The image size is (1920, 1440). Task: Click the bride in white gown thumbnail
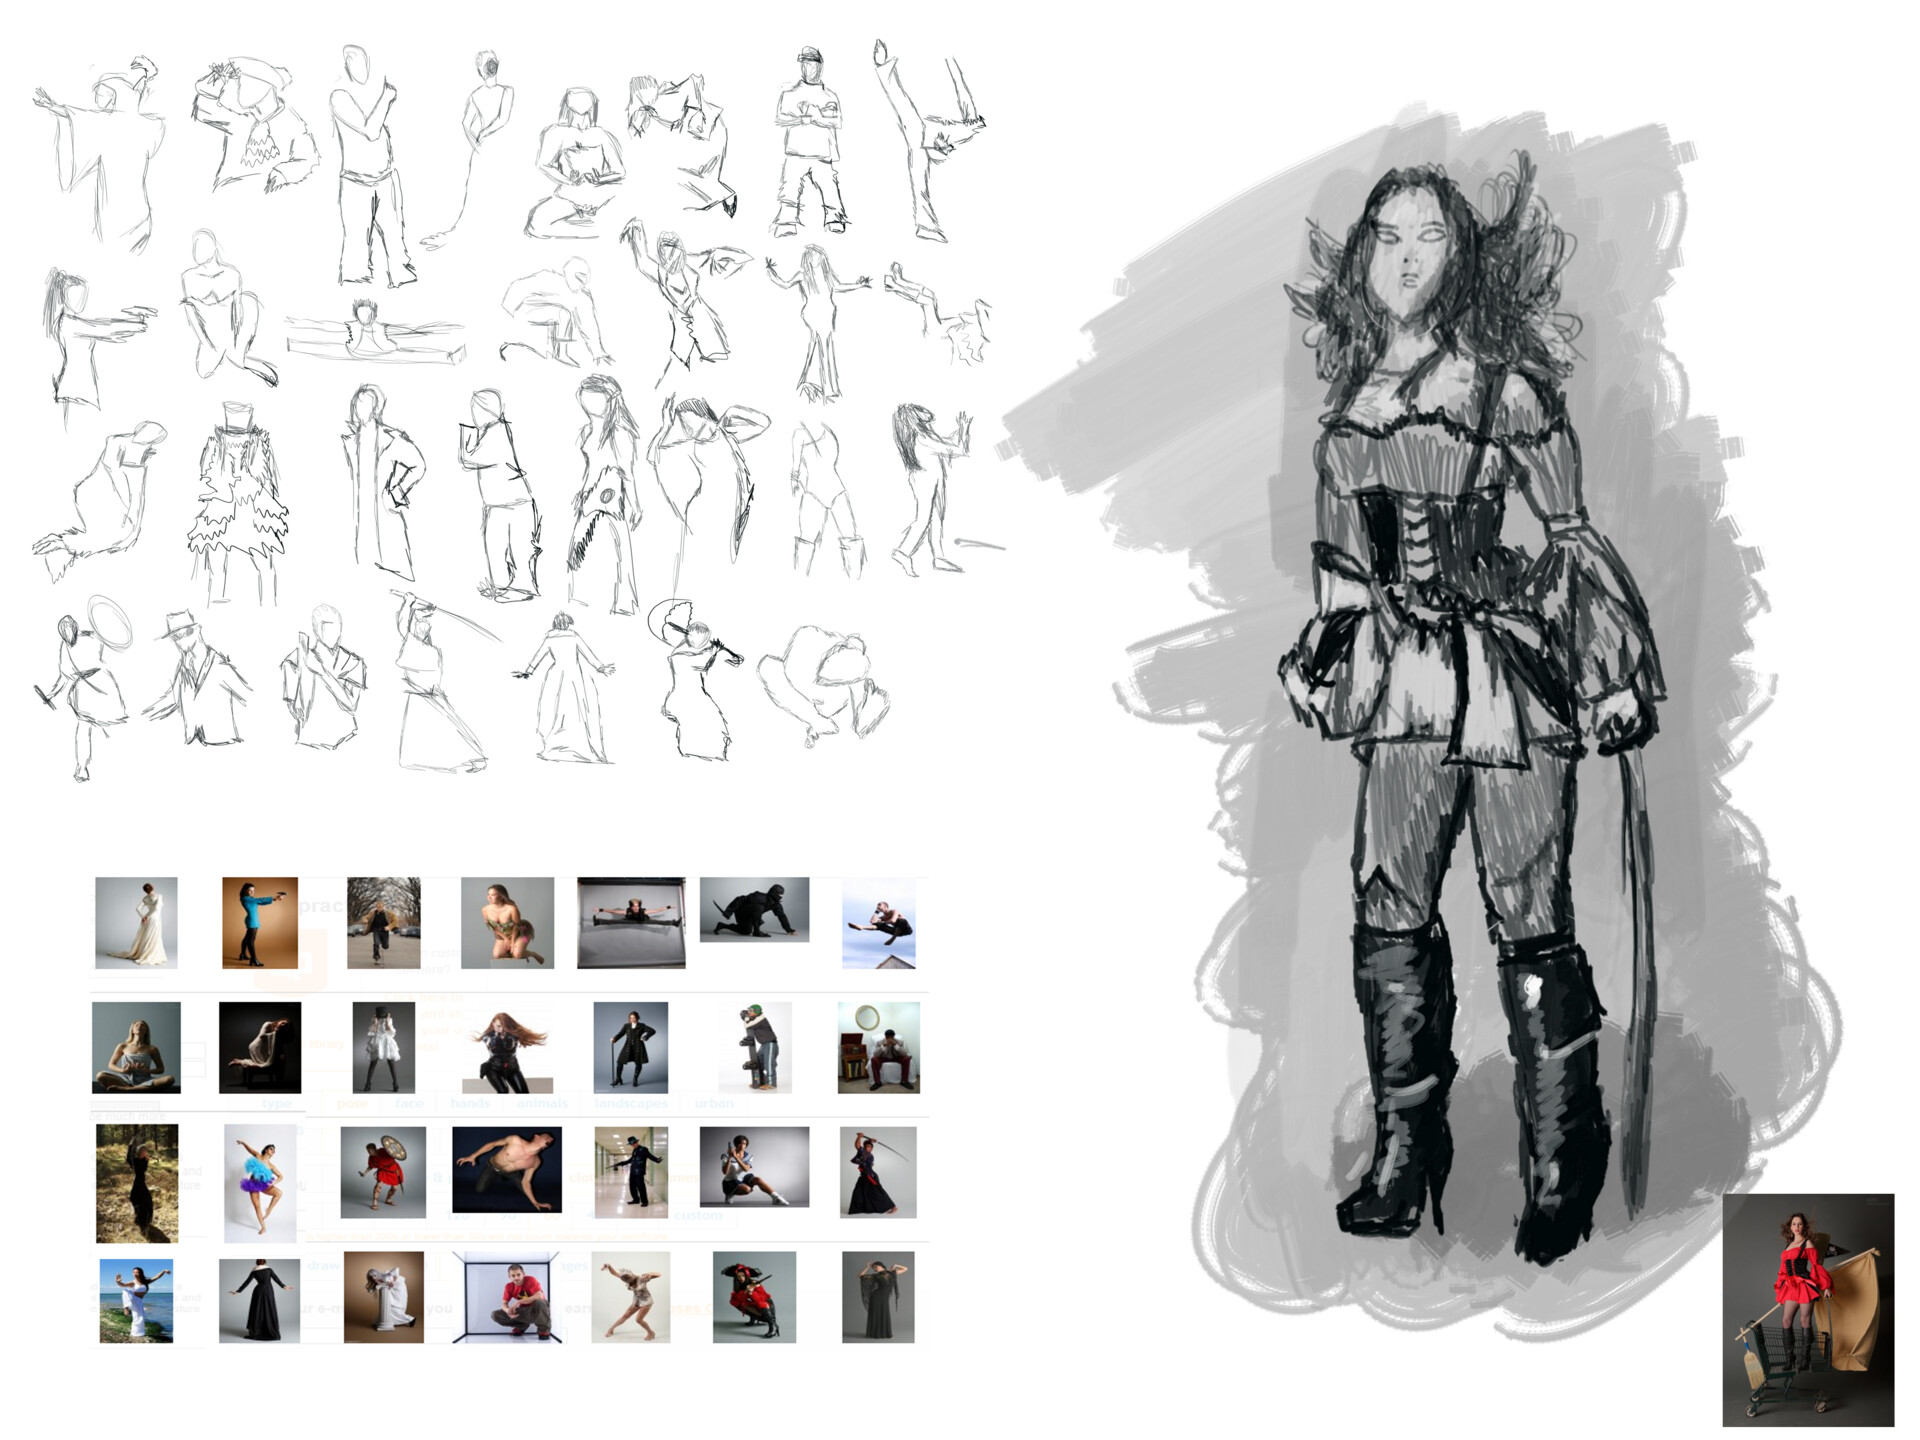pyautogui.click(x=135, y=921)
